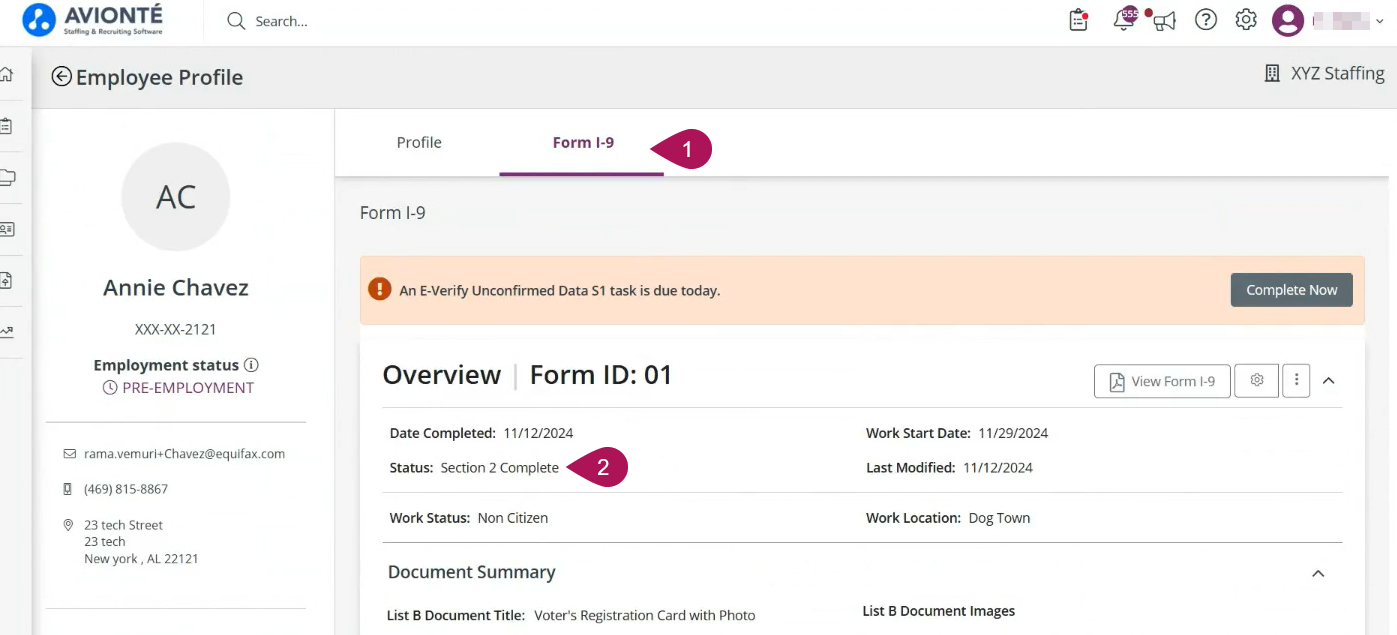Open the trend chart icon in the left sidebar
This screenshot has height=635, width=1397.
pyautogui.click(x=7, y=332)
